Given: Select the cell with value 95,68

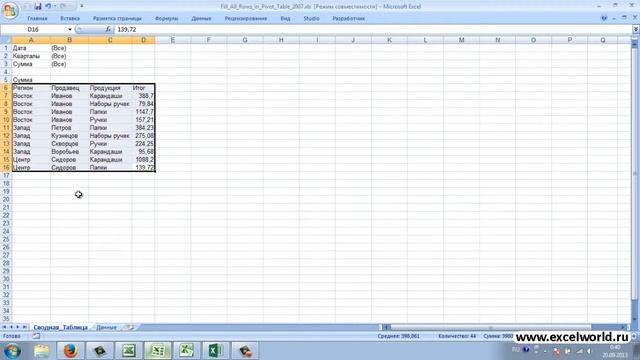Looking at the screenshot, I should click(143, 151).
